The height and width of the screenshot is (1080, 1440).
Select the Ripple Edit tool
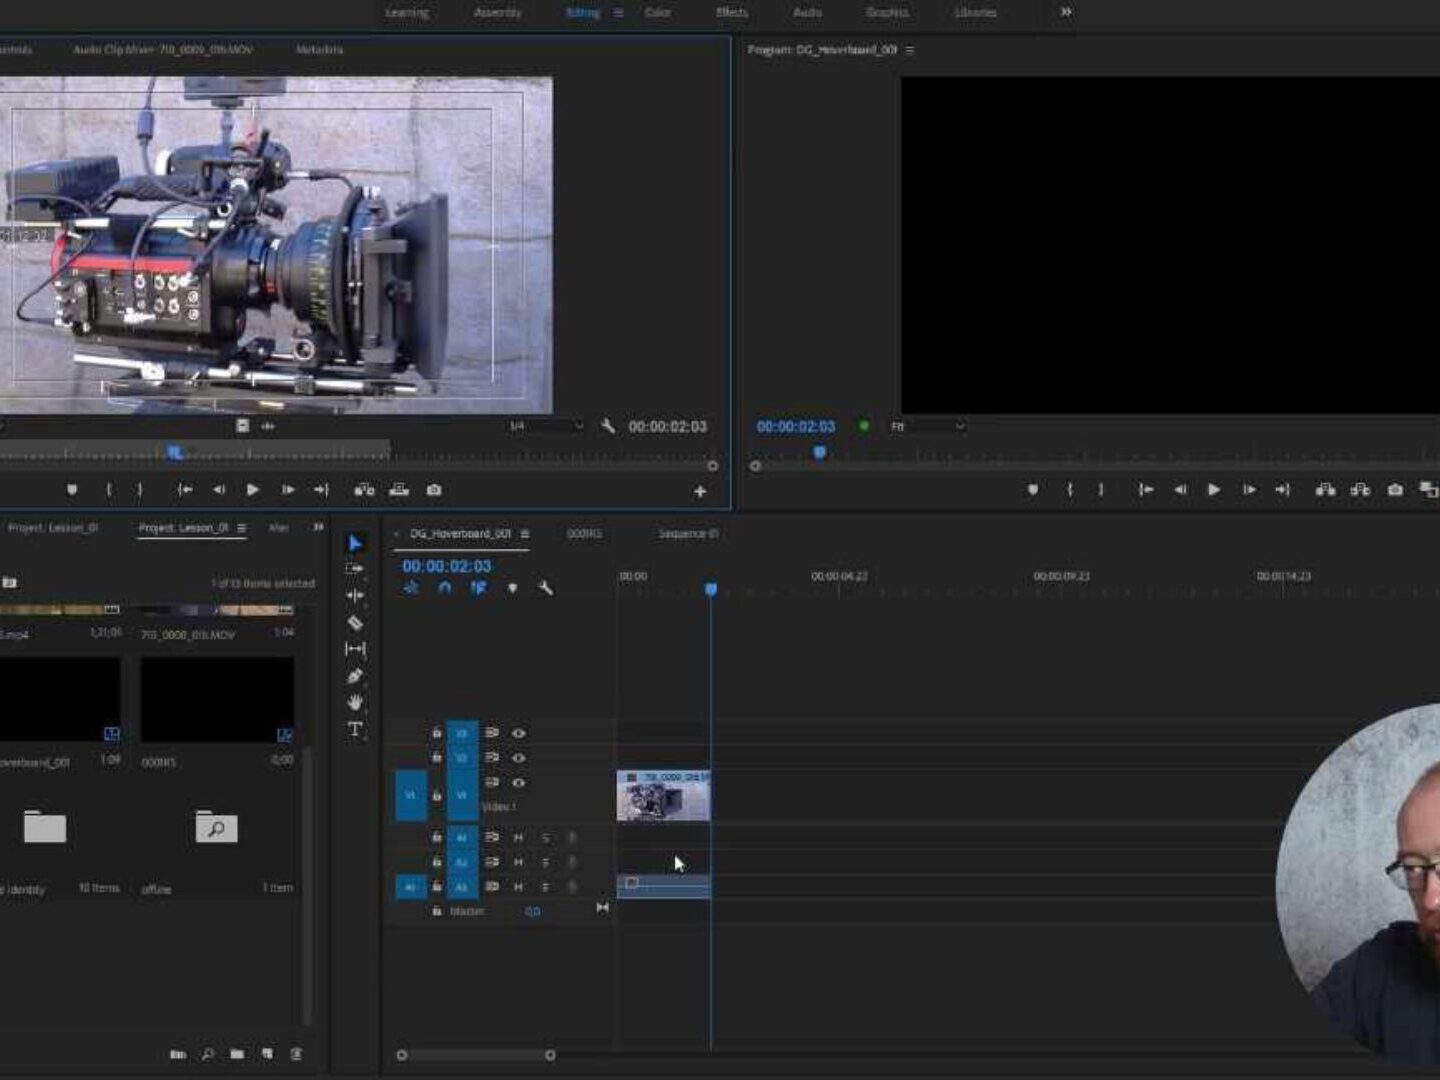click(355, 595)
